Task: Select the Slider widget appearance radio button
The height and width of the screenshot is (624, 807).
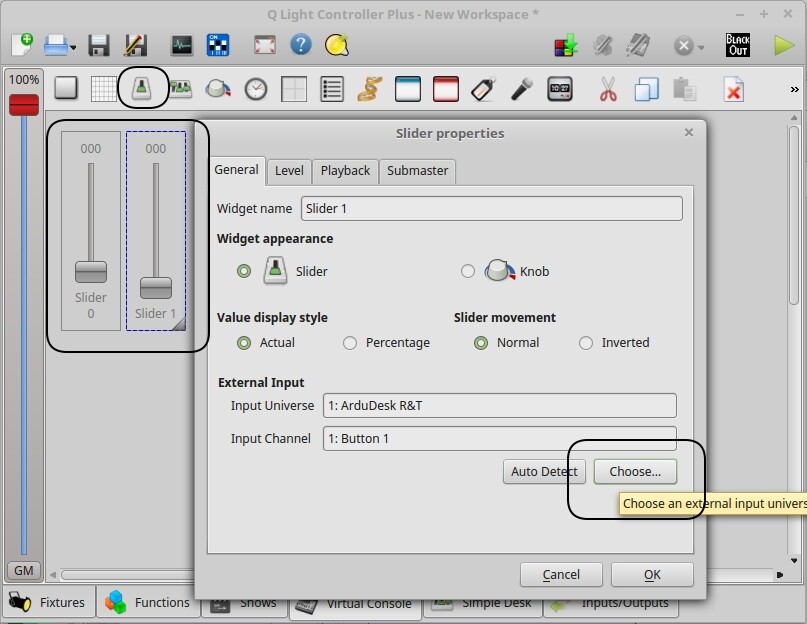Action: coord(245,270)
